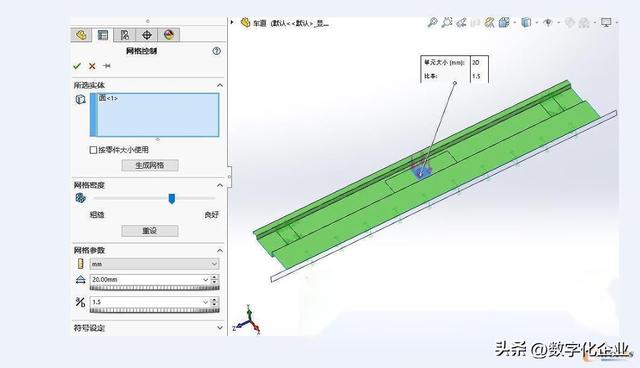Screen dimensions: 640x368
Task: Click the element size thumbwheel ruler
Action: 154,288
